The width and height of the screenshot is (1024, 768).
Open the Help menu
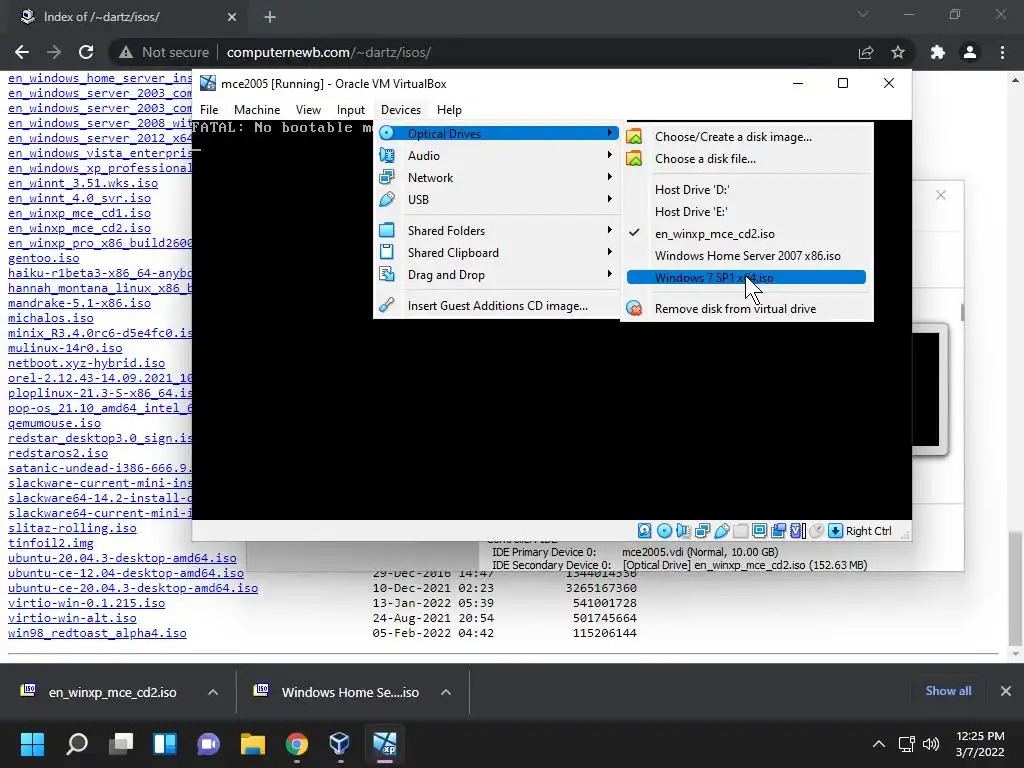coord(449,110)
